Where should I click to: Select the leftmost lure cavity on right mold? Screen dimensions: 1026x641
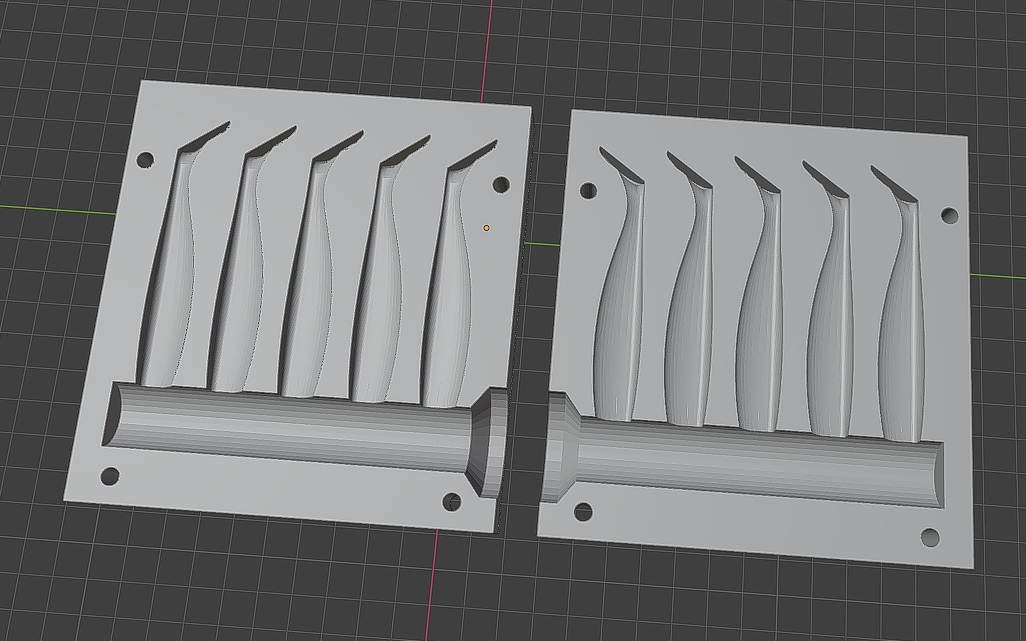[619, 288]
